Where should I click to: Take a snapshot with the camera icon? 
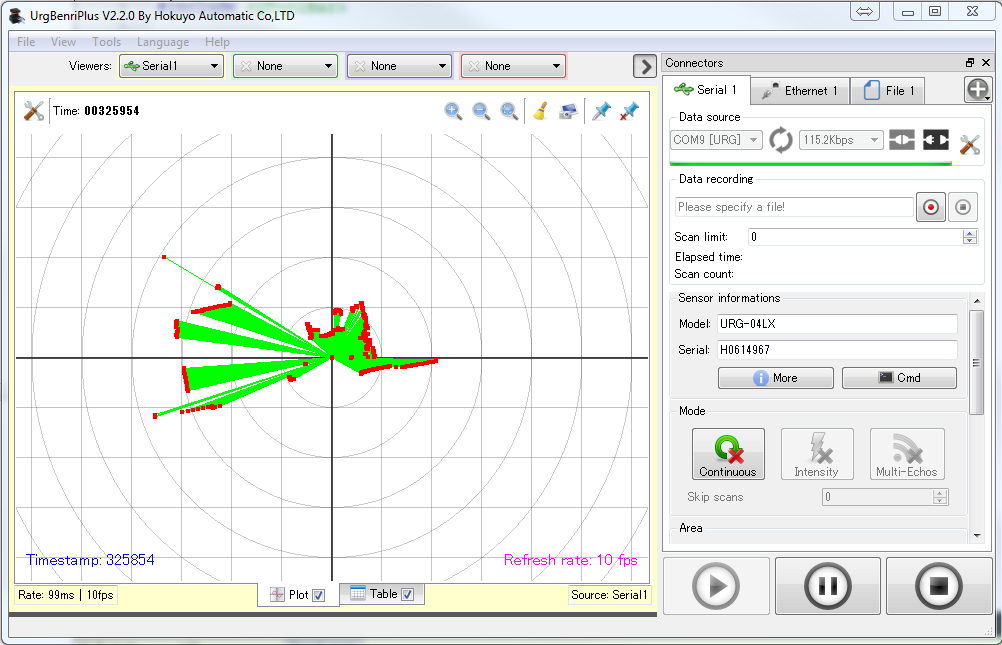[568, 111]
